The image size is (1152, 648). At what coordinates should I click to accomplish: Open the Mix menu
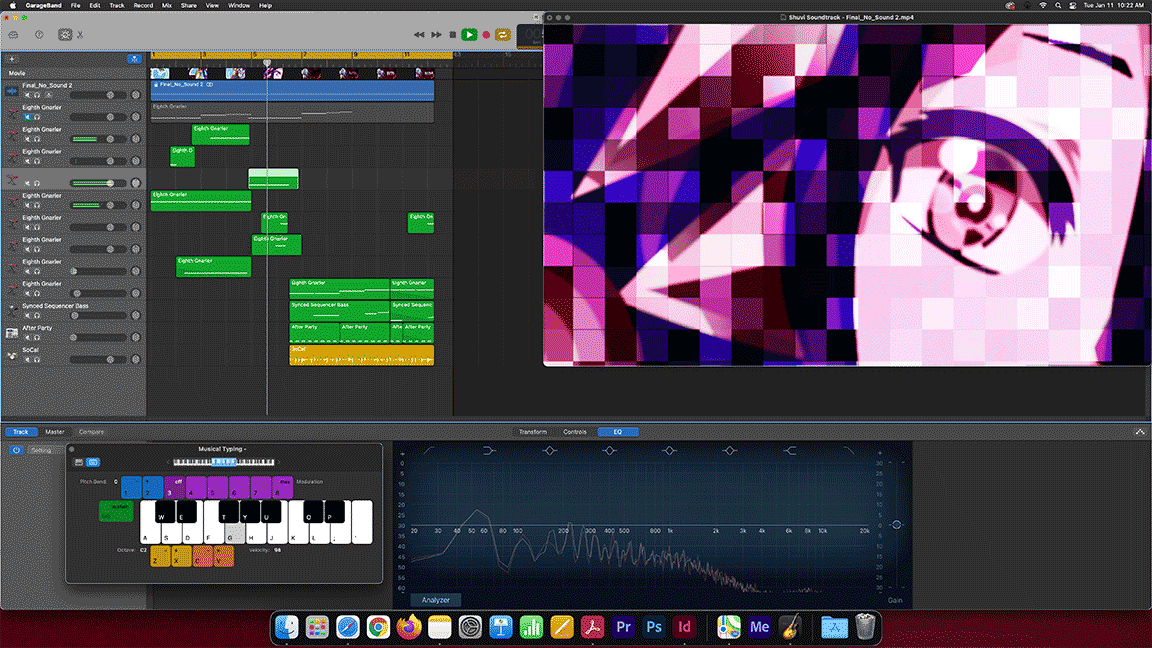point(167,5)
